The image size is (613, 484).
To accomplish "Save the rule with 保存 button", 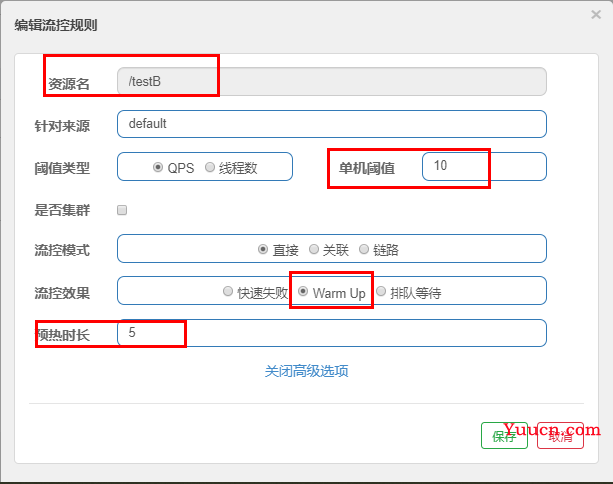I will (504, 436).
